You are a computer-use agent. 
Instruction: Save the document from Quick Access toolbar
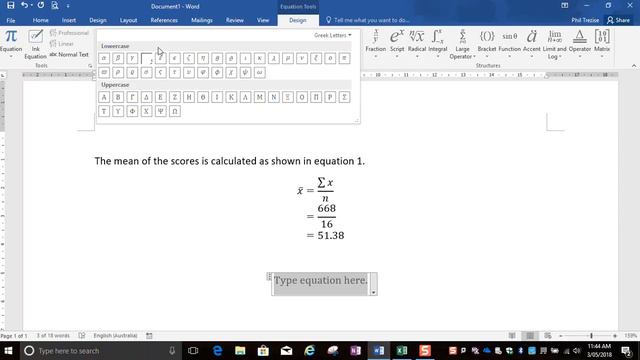click(11, 6)
